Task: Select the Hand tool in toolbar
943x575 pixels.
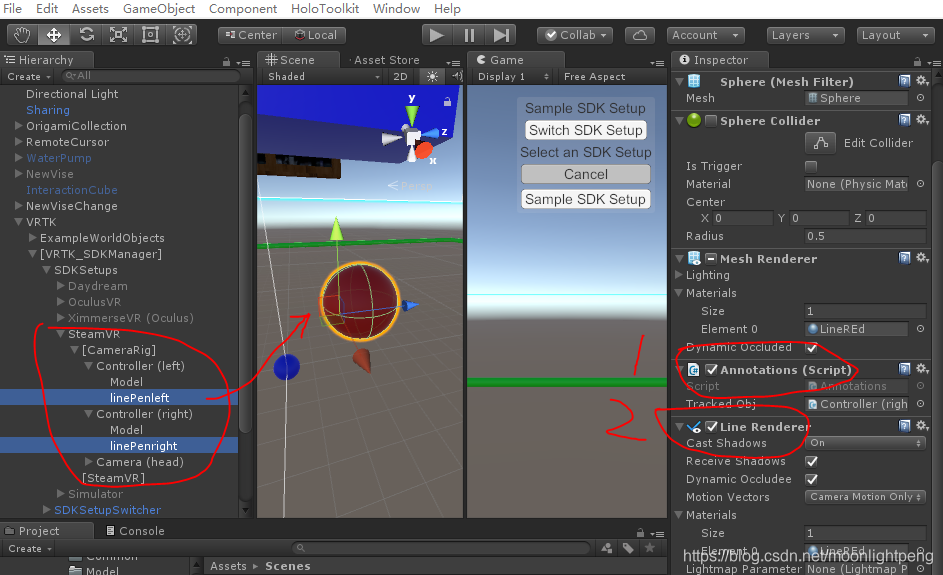Action: click(x=22, y=35)
